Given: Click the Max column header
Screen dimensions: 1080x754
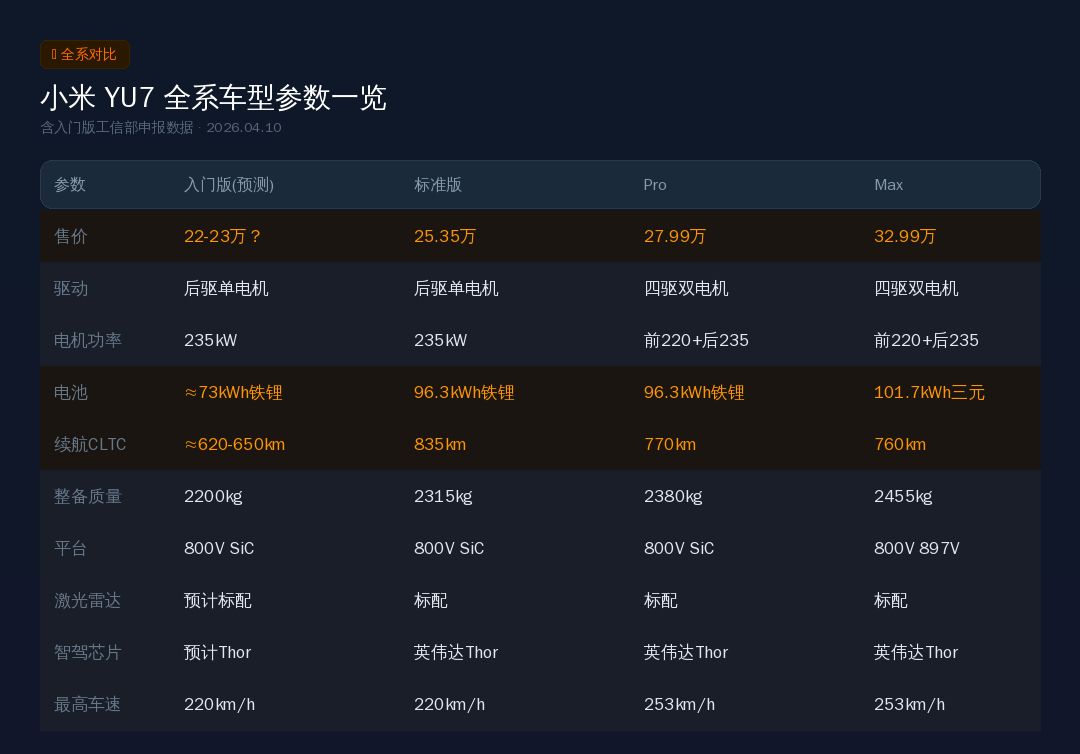Looking at the screenshot, I should point(888,185).
